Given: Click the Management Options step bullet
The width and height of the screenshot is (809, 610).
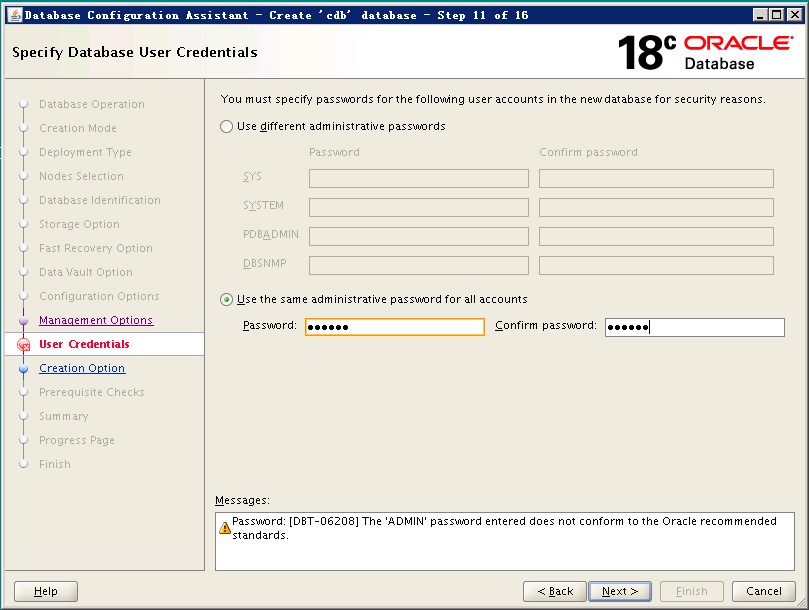Looking at the screenshot, I should [23, 320].
